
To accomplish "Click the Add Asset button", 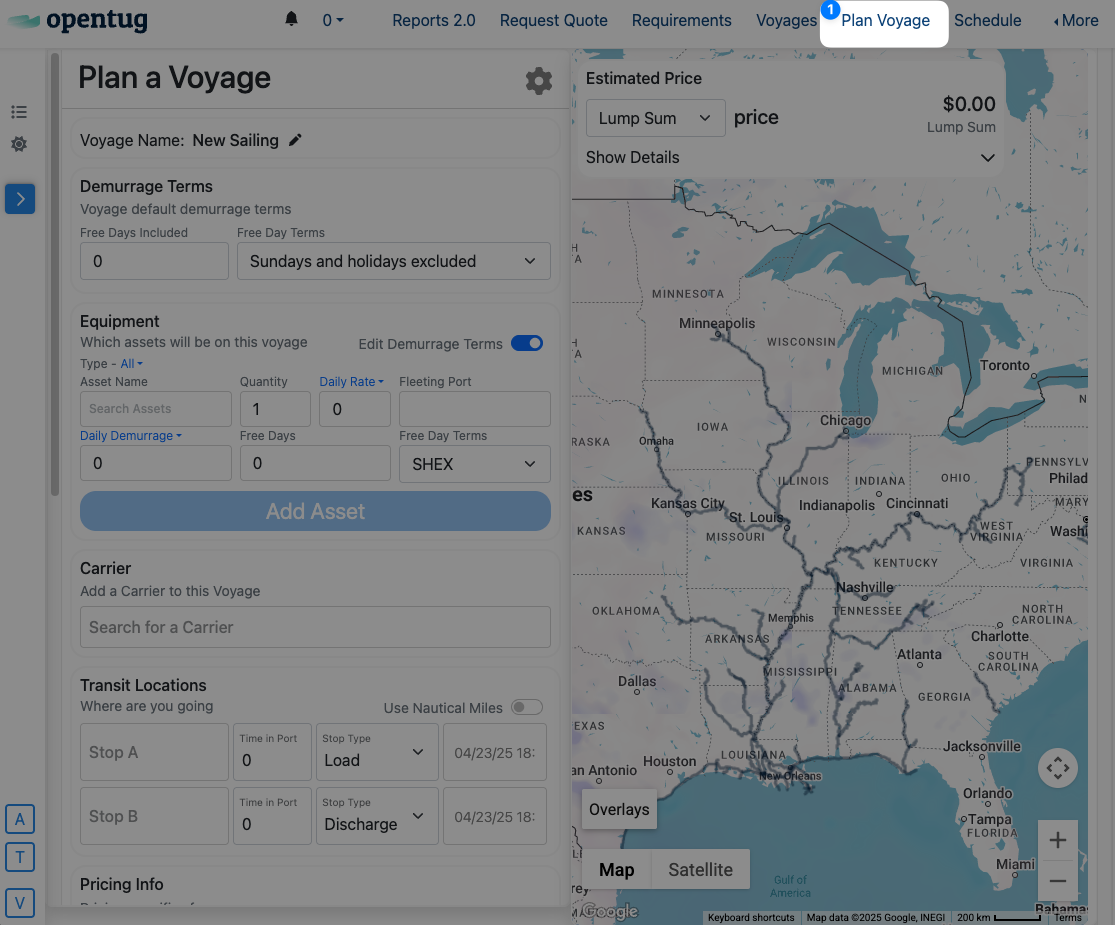I will [315, 511].
